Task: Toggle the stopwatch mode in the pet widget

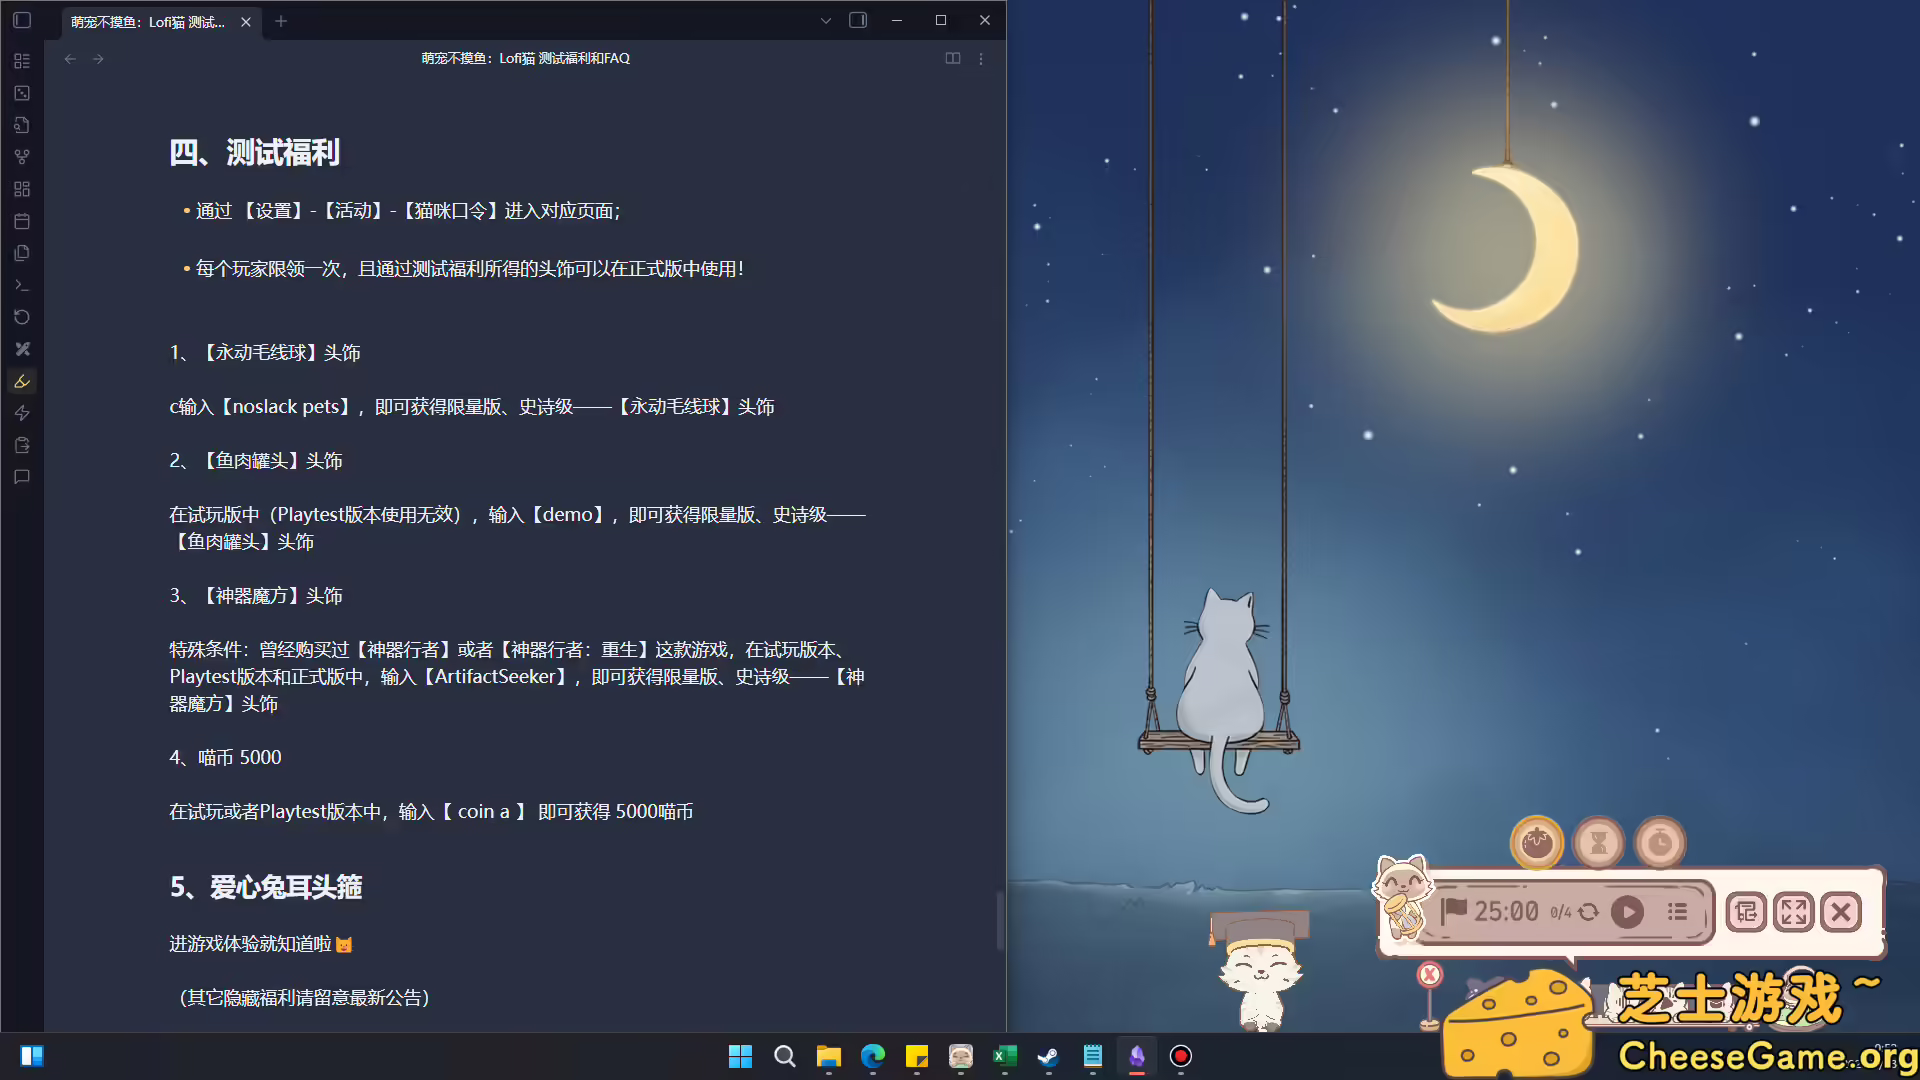Action: click(1659, 843)
